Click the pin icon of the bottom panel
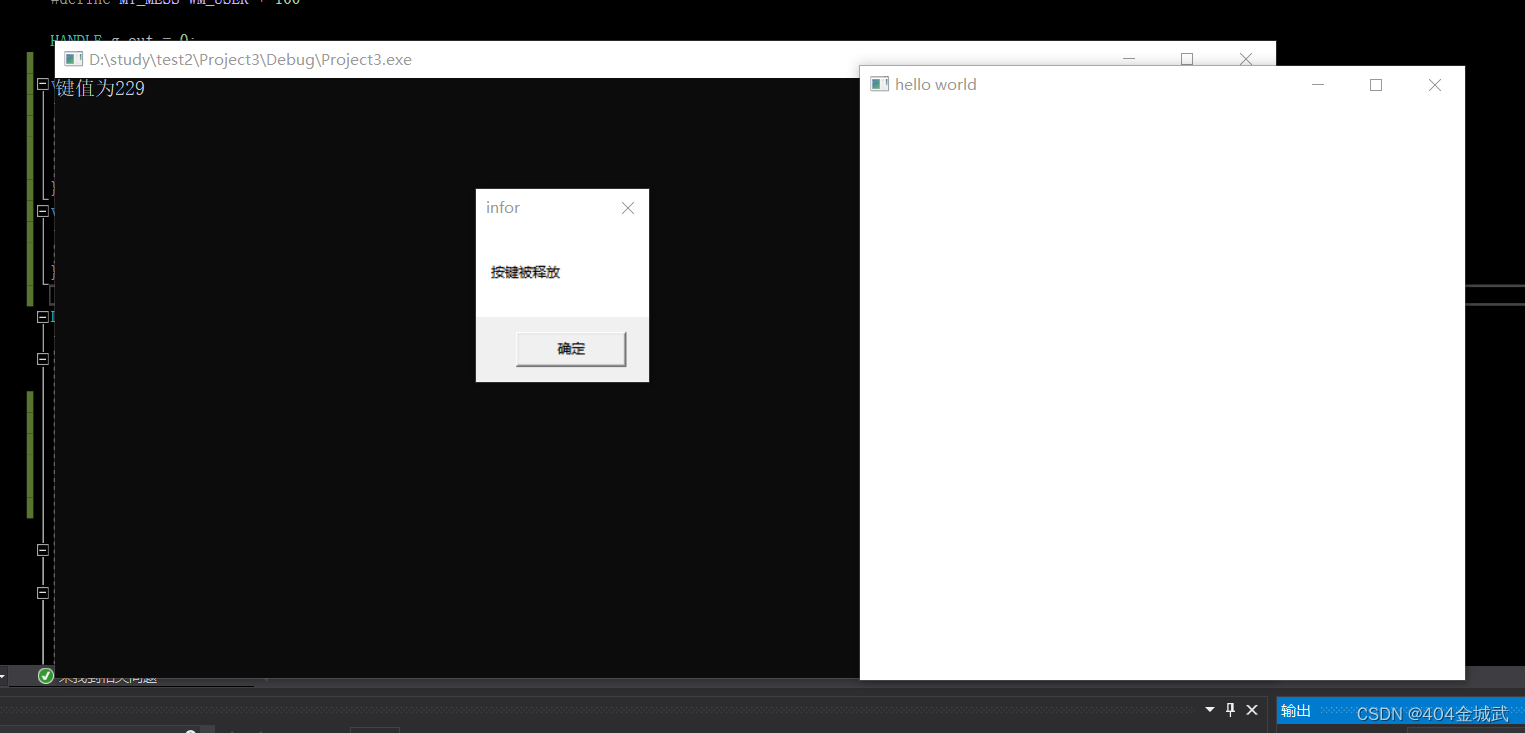 coord(1231,710)
